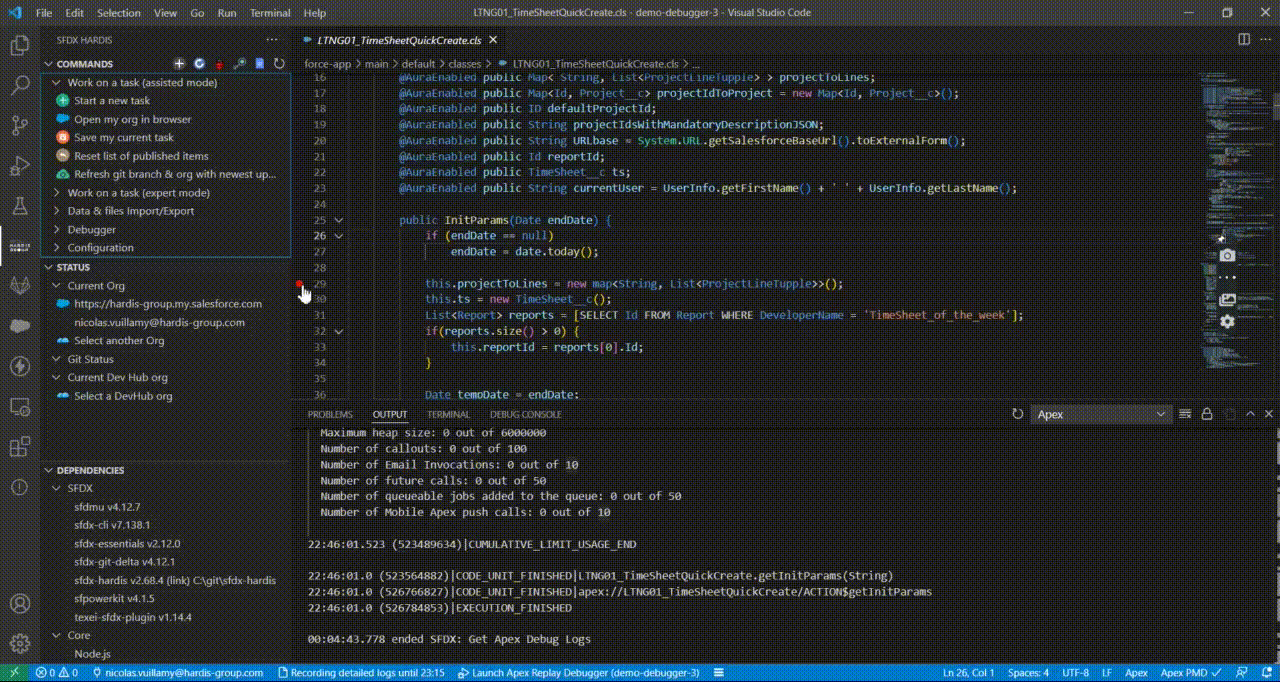Open the Run menu

click(x=227, y=13)
